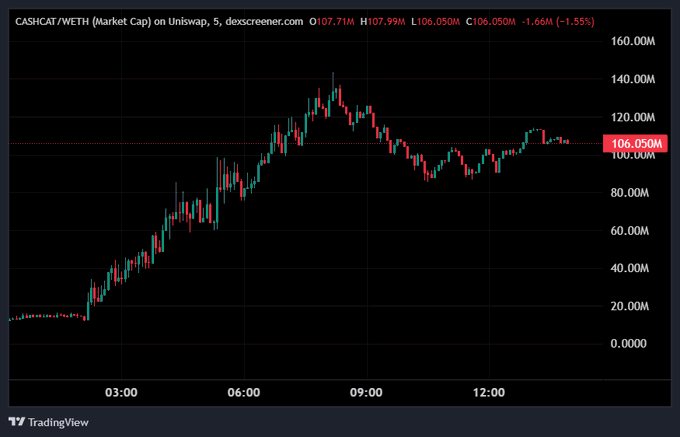
Task: Click the TradingView logo icon
Action: click(x=16, y=422)
